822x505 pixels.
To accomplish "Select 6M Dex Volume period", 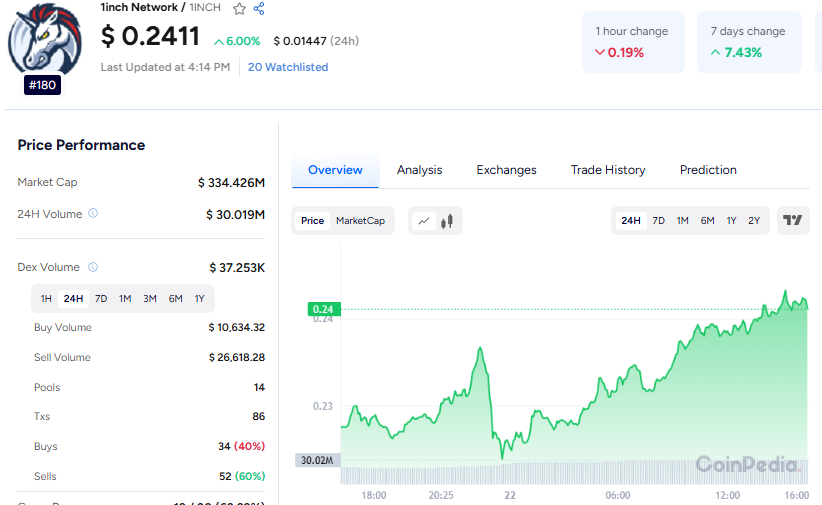I will (x=176, y=298).
